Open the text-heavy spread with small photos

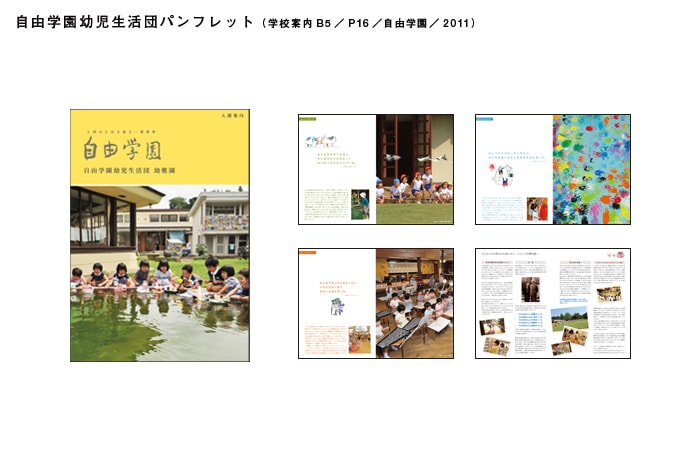point(553,303)
